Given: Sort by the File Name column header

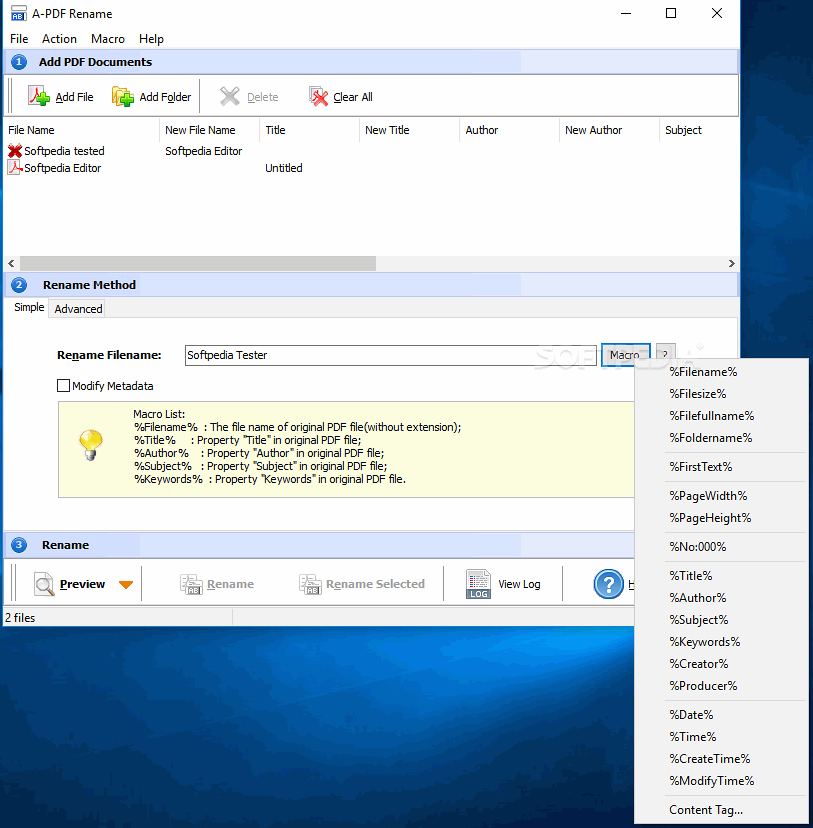Looking at the screenshot, I should pyautogui.click(x=81, y=130).
